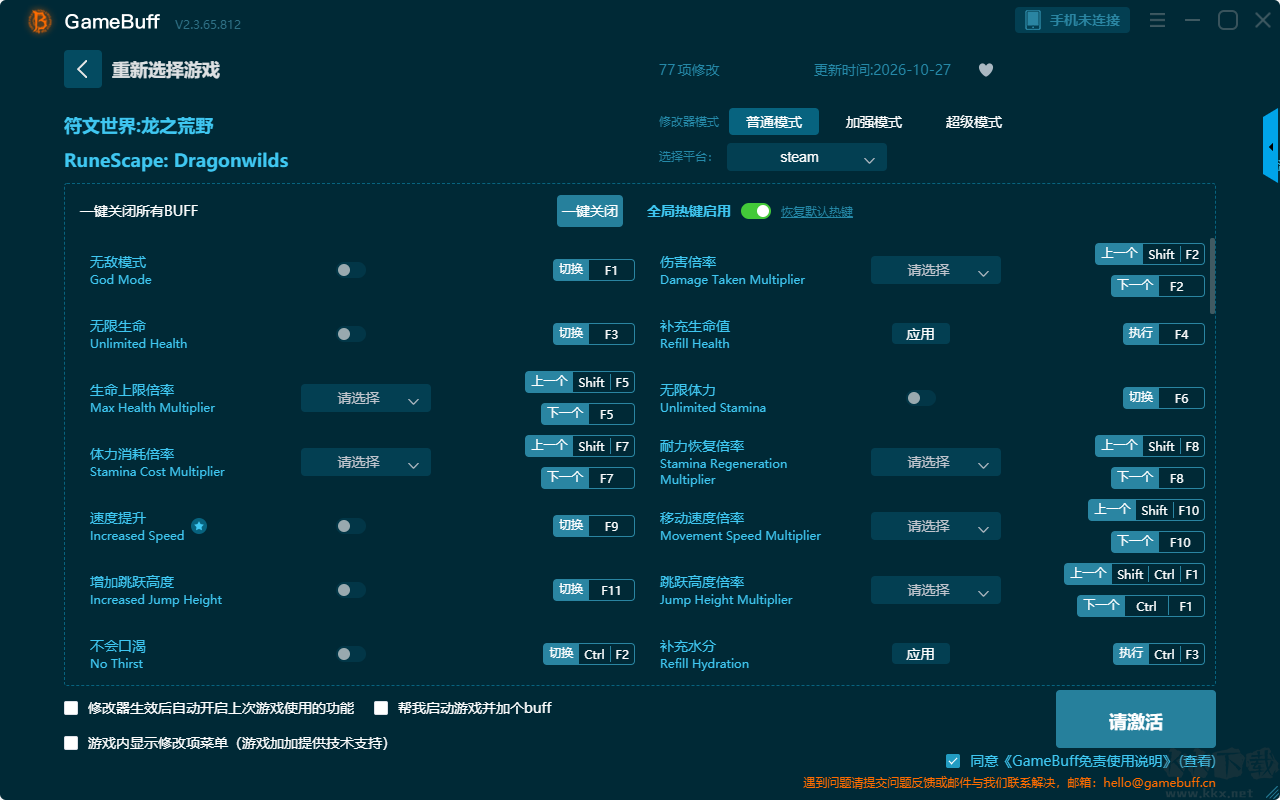
Task: Open the steam platform dropdown
Action: tap(807, 157)
